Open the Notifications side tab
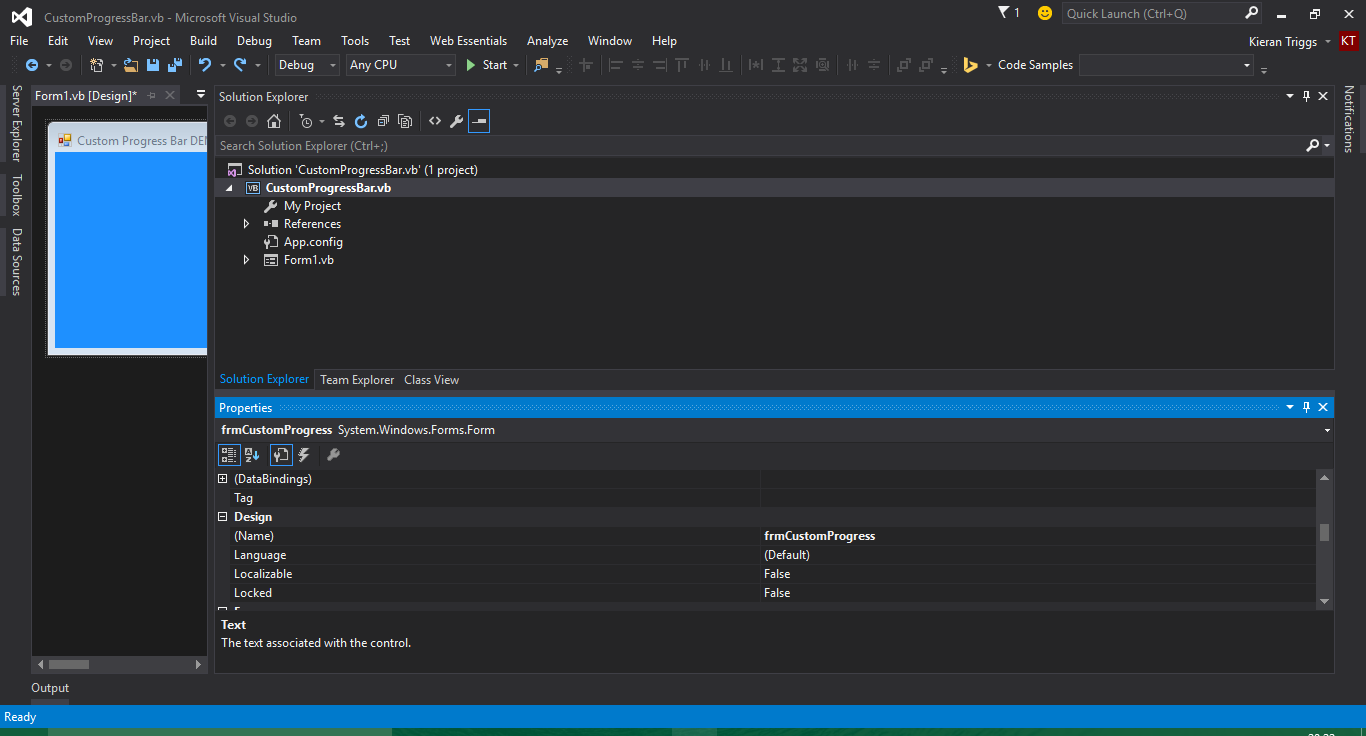This screenshot has width=1366, height=736. [1348, 119]
